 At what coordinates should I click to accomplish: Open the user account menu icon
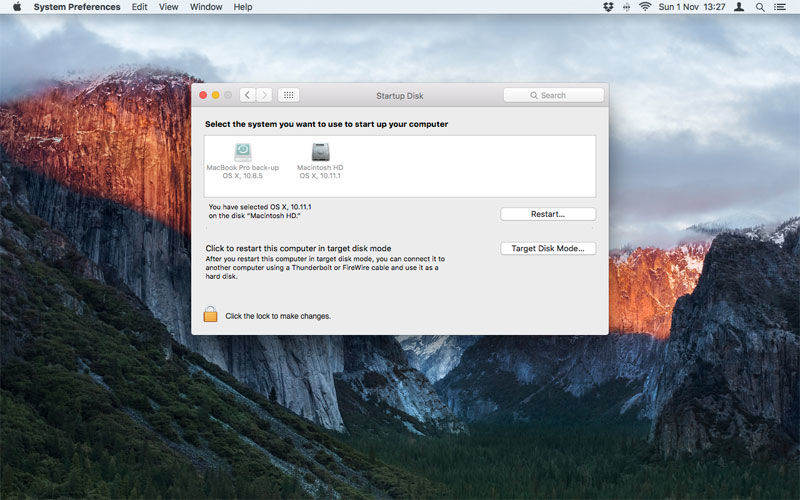[x=739, y=7]
